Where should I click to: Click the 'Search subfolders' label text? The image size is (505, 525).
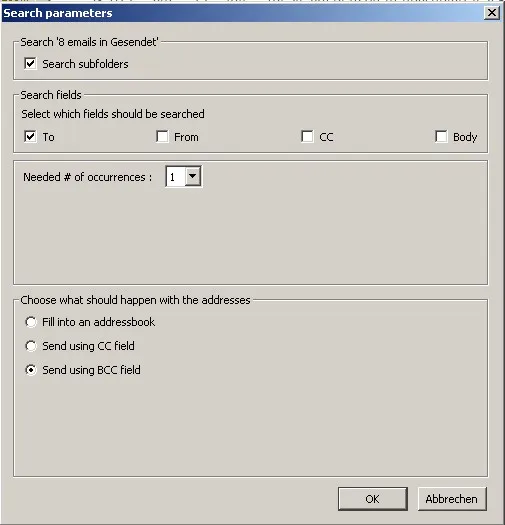[85, 64]
